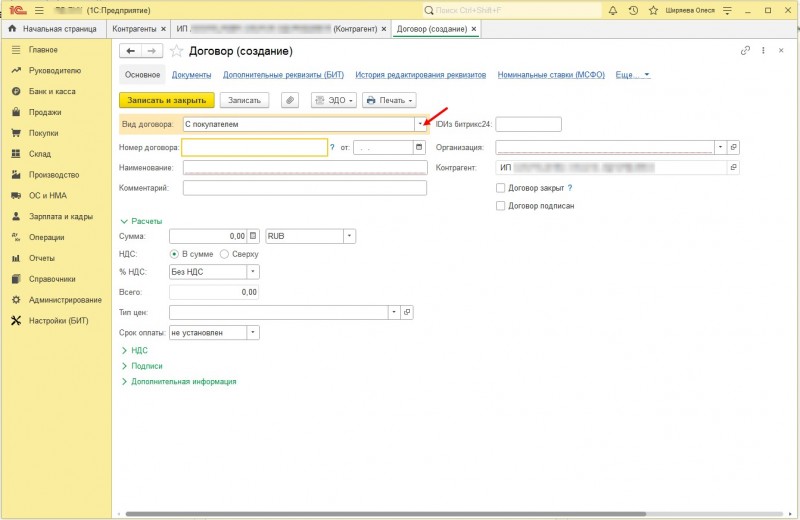Screen dimensions: 800x520
Task: Open Номинальные ставки (МСФО) link
Action: (x=551, y=75)
